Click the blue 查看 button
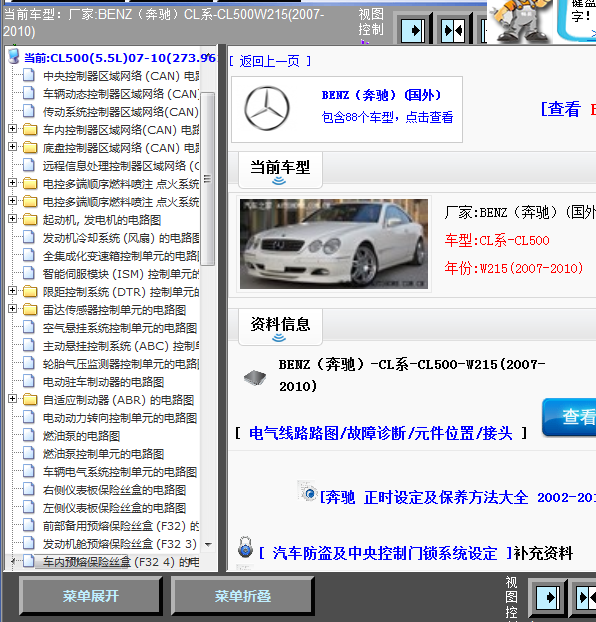The height and width of the screenshot is (622, 596). [570, 417]
